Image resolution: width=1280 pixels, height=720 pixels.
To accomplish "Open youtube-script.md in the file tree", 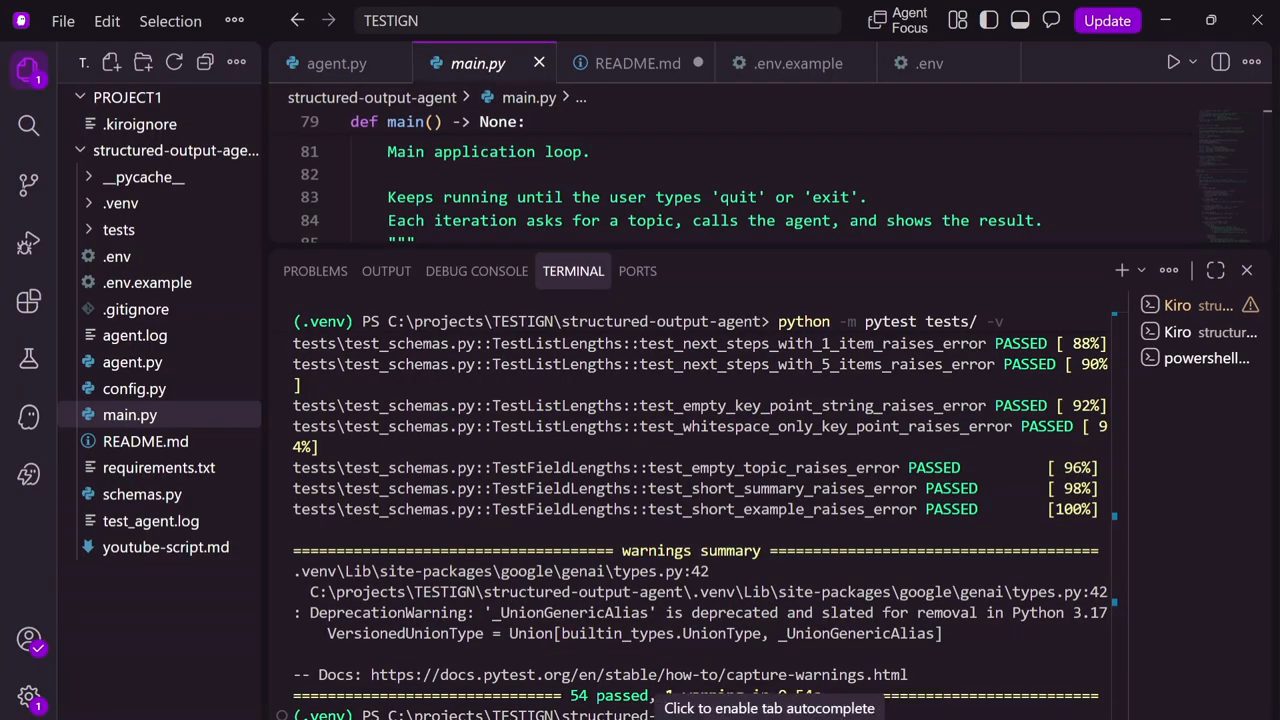I will click(165, 547).
